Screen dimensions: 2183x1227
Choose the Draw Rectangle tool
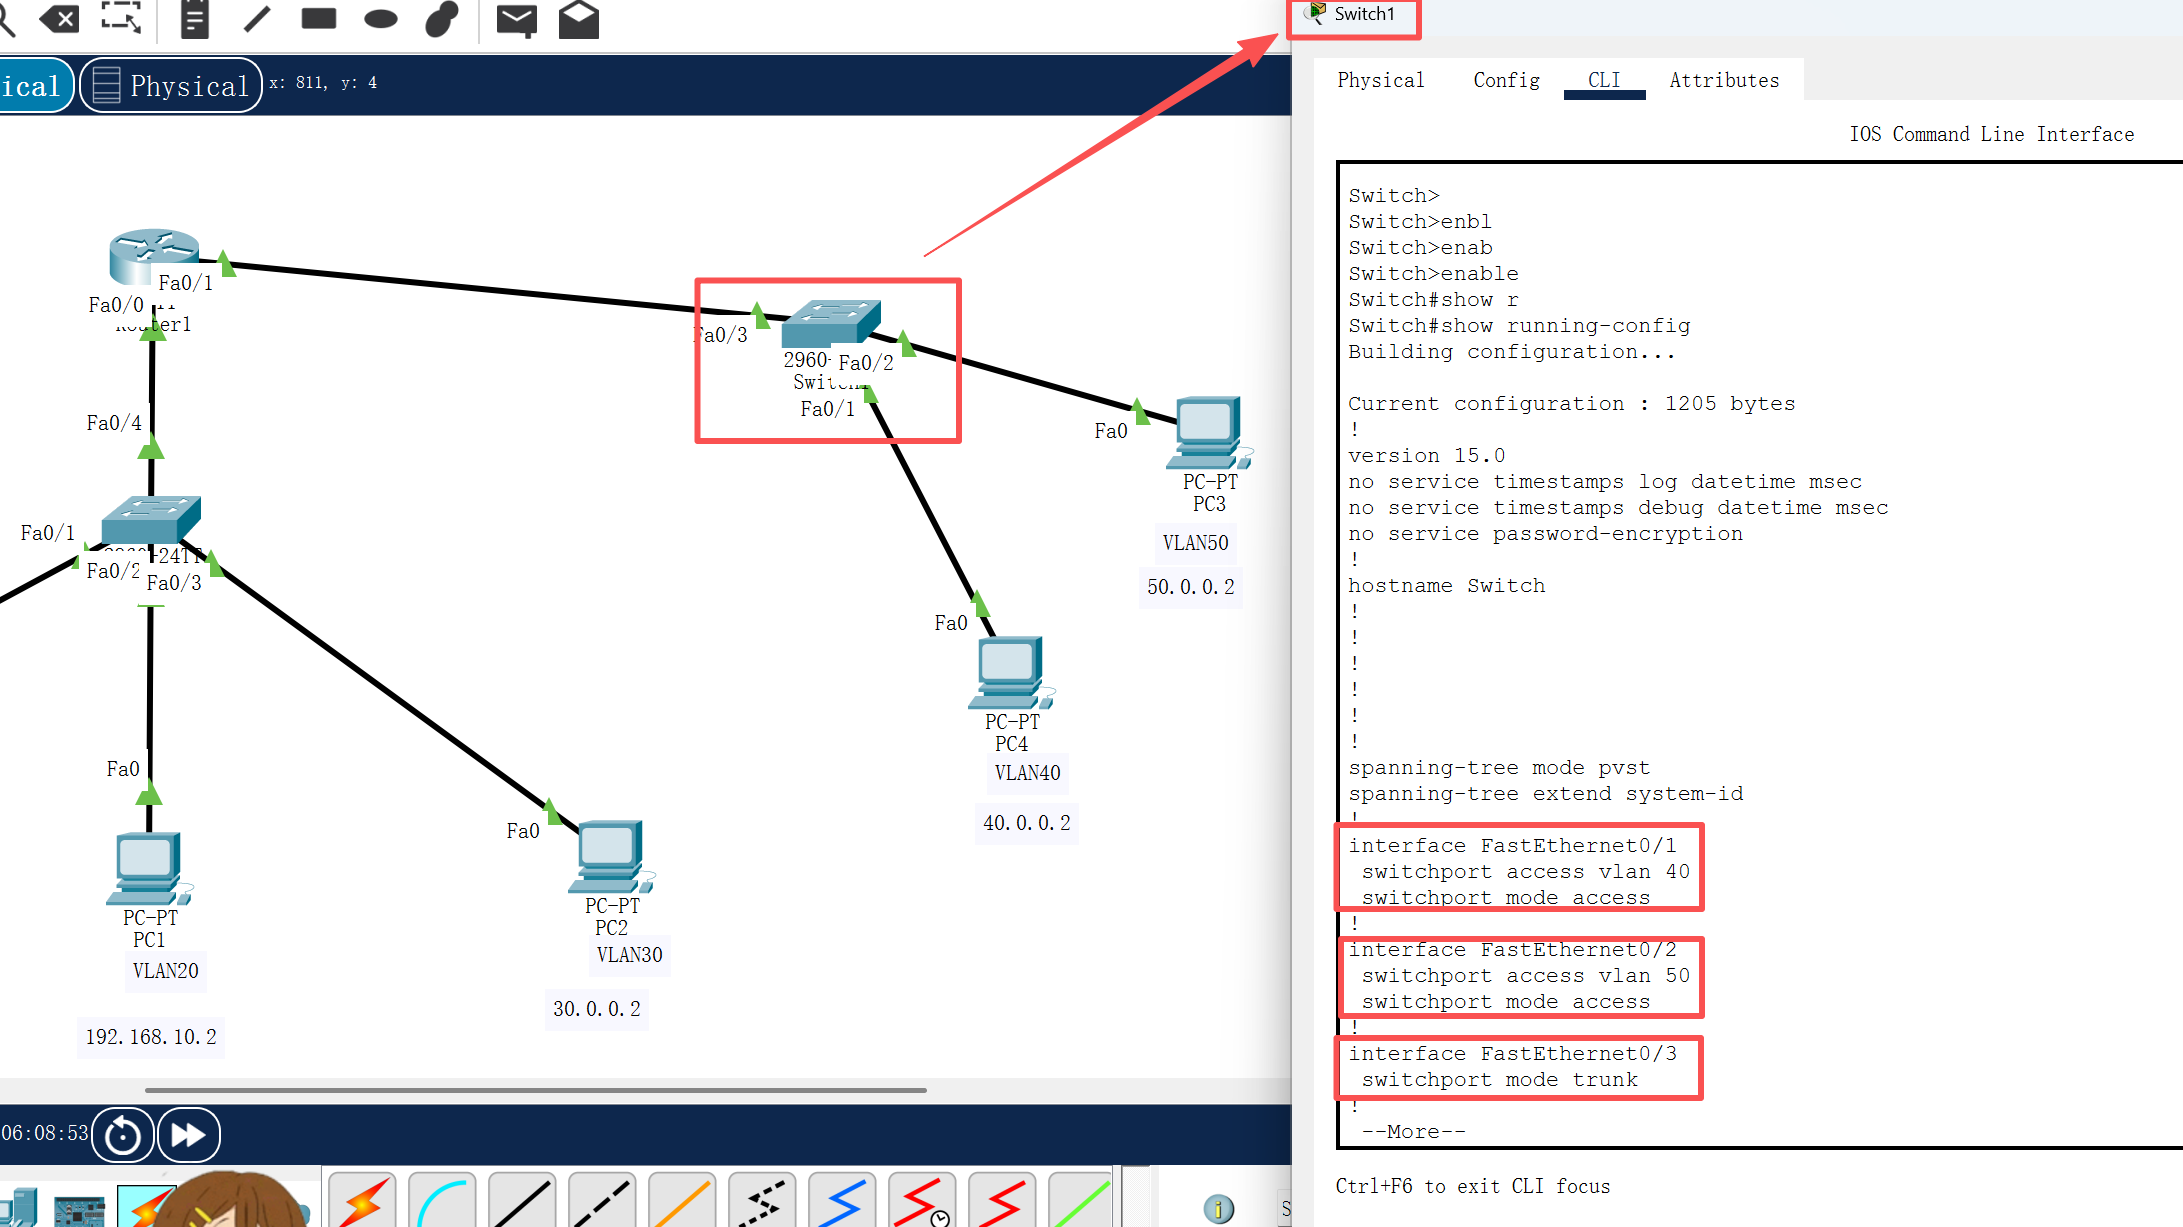[319, 18]
